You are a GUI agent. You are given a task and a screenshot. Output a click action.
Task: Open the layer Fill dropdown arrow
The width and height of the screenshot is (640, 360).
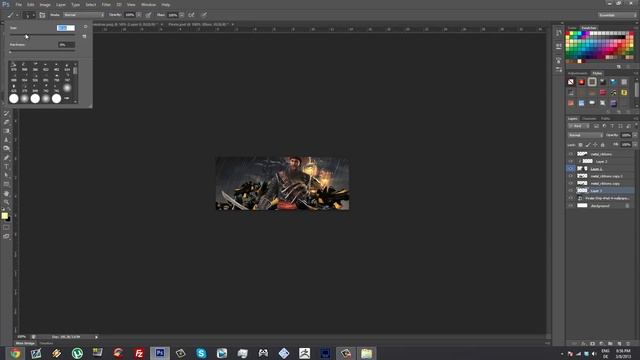coord(634,144)
